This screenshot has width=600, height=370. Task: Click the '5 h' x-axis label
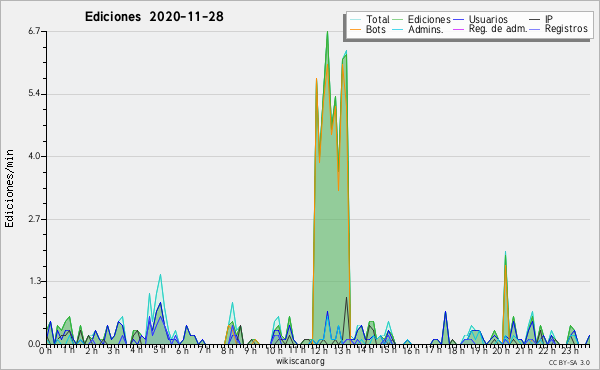click(159, 350)
